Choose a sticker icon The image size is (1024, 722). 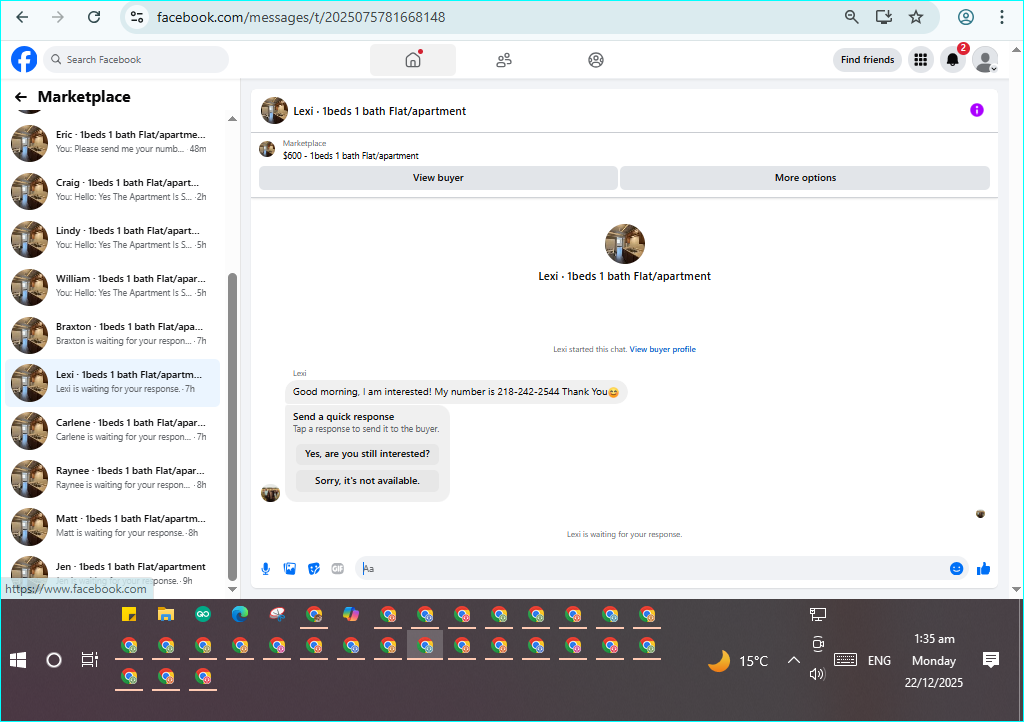tap(314, 569)
